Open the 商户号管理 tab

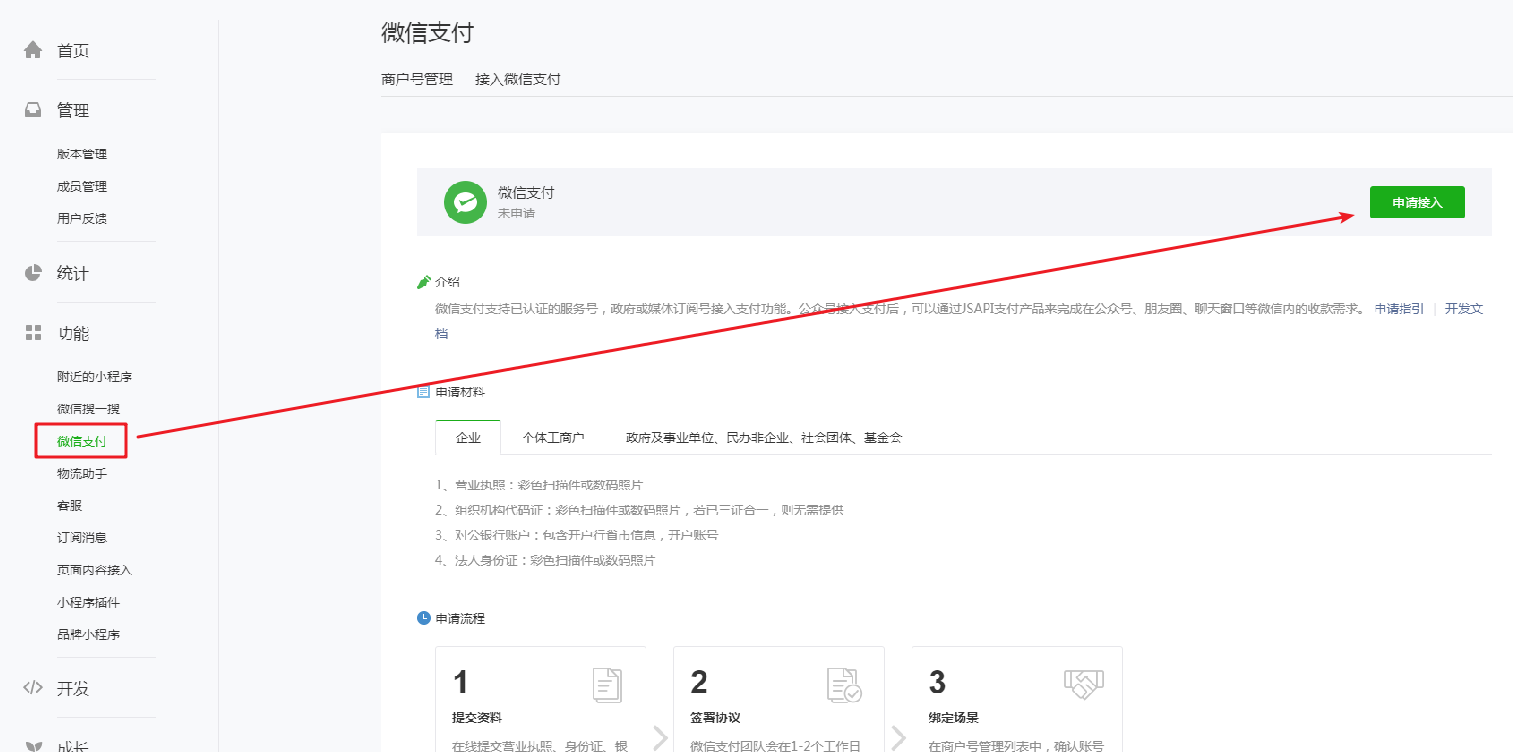click(x=417, y=79)
